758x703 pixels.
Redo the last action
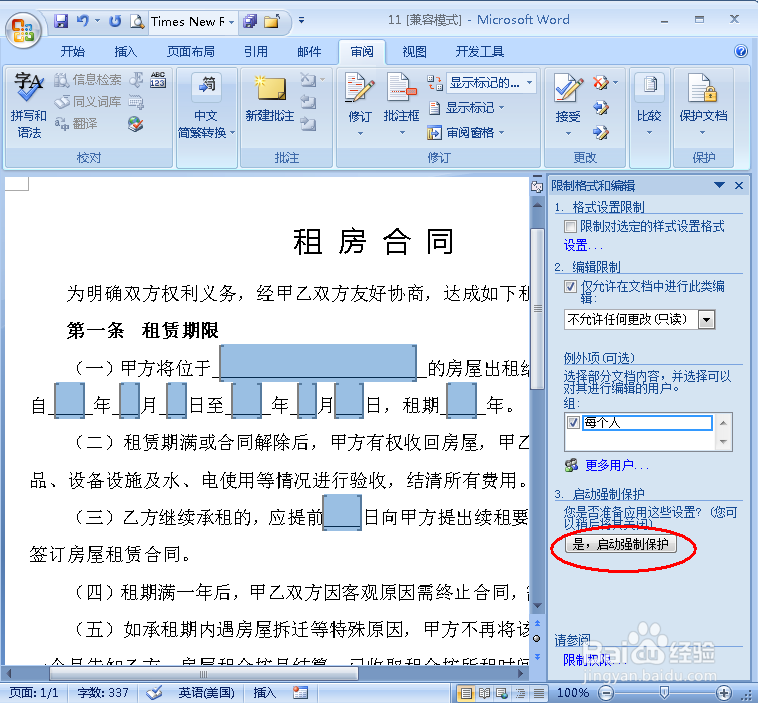(x=115, y=21)
